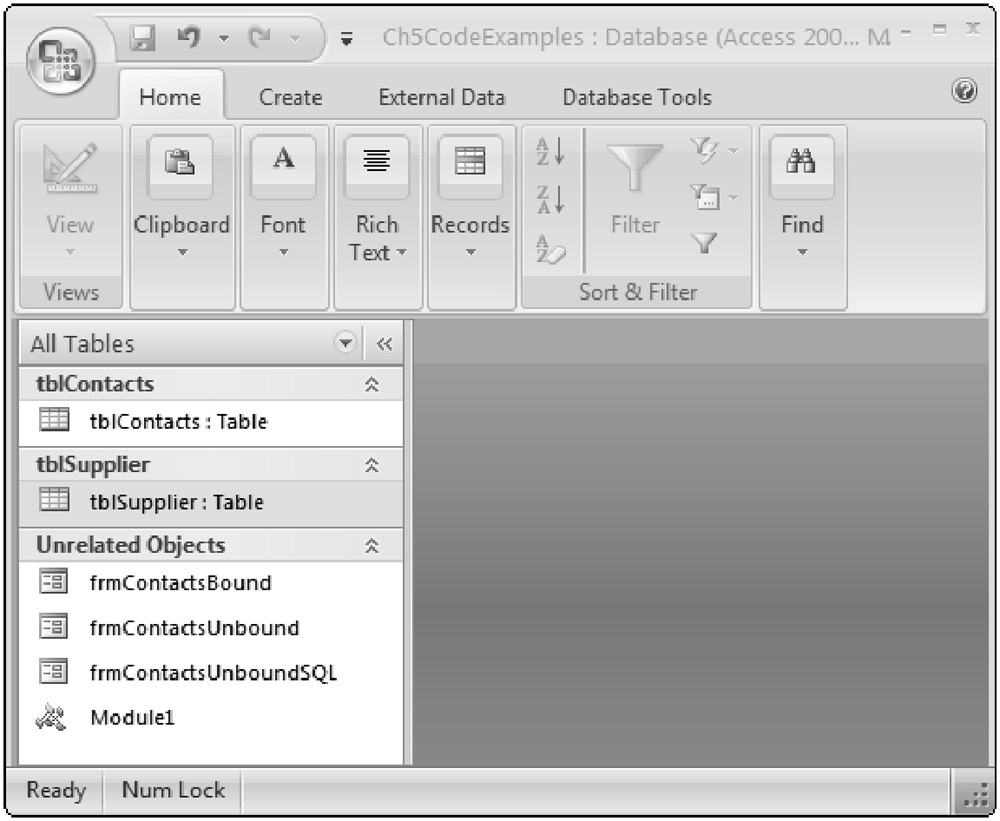Sort descending with the Z-A icon
1000x821 pixels.
pos(551,199)
